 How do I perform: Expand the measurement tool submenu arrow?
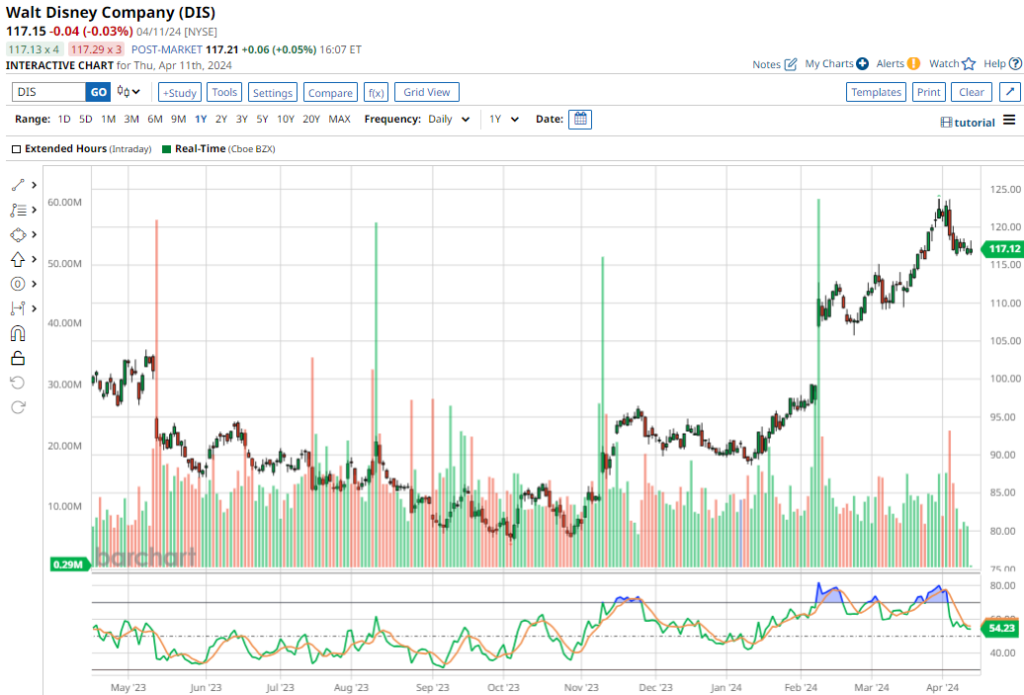click(34, 309)
